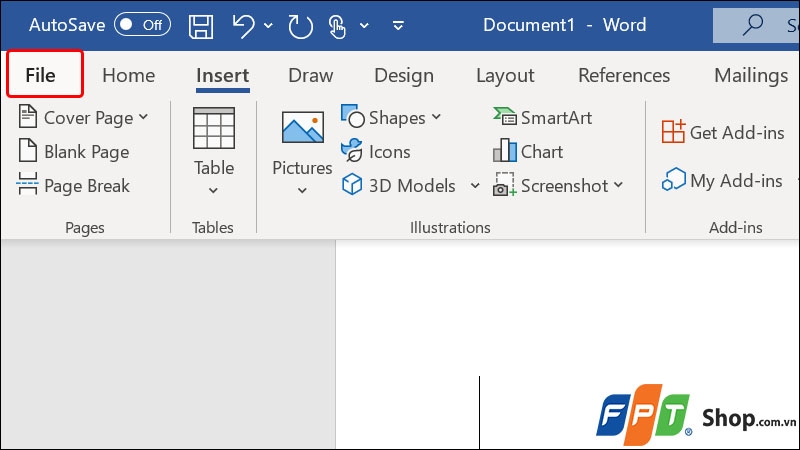Viewport: 800px width, 450px height.
Task: Click the Save floppy disk icon
Action: [x=201, y=26]
